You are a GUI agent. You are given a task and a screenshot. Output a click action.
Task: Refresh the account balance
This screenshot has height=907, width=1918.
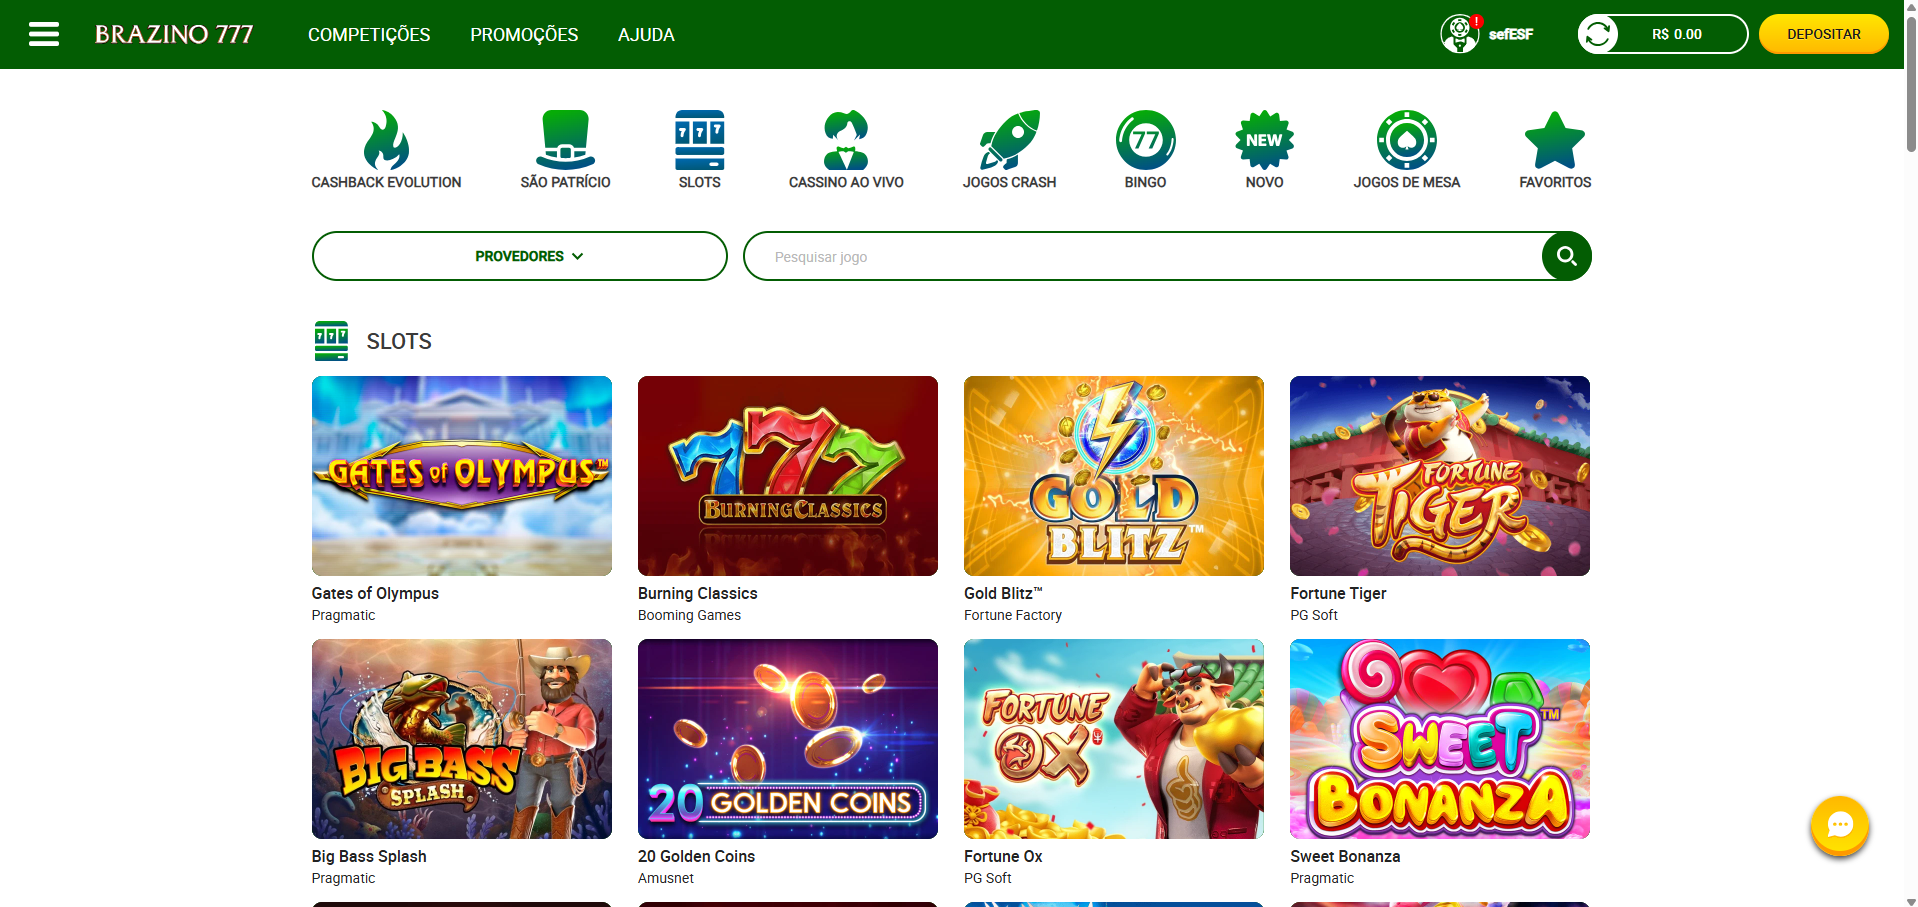[1597, 33]
